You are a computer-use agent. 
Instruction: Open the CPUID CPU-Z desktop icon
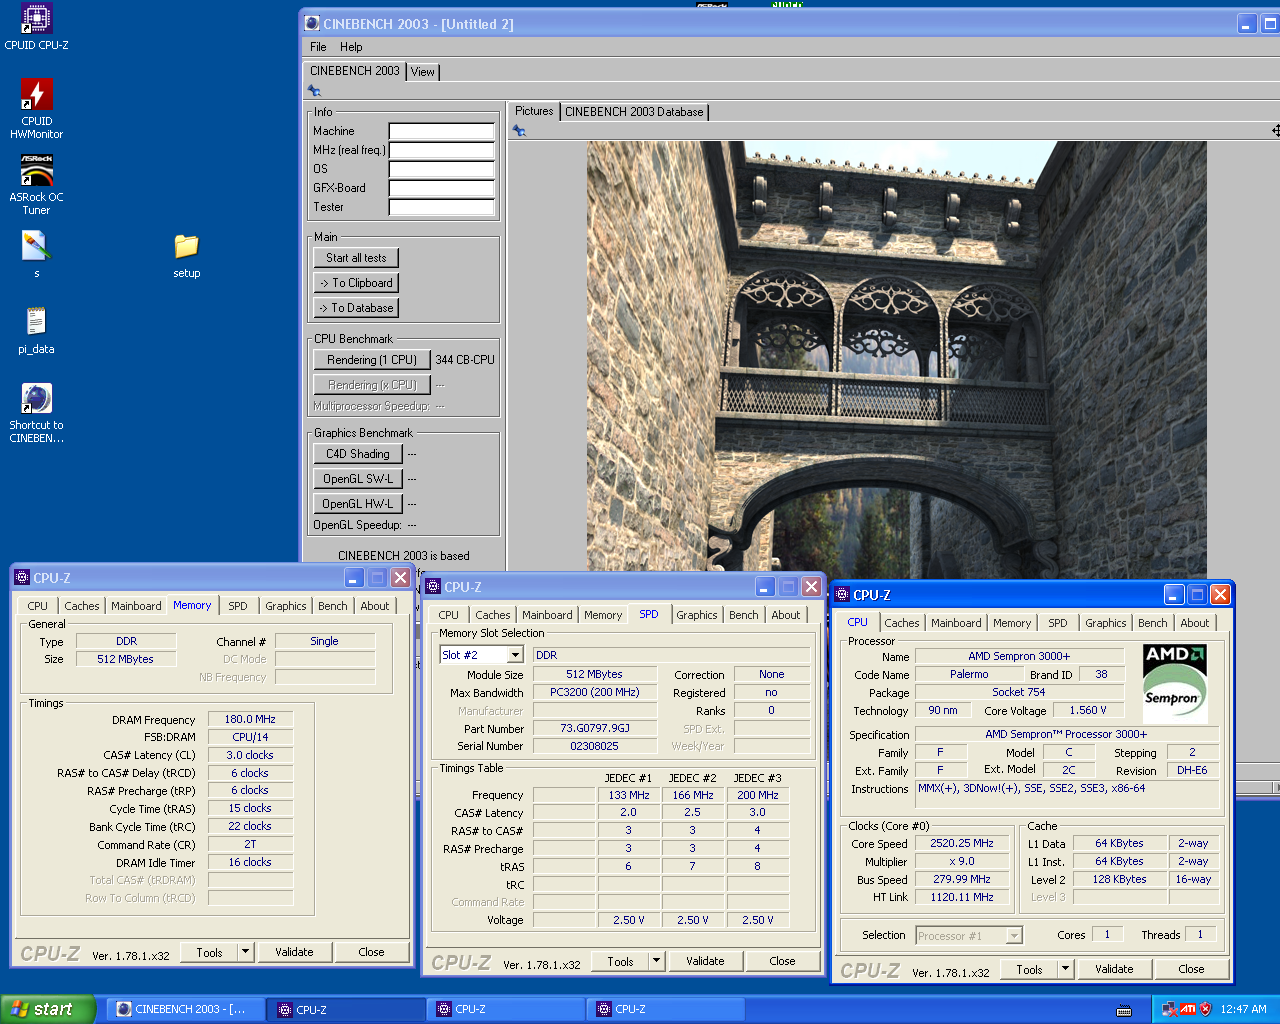(37, 27)
